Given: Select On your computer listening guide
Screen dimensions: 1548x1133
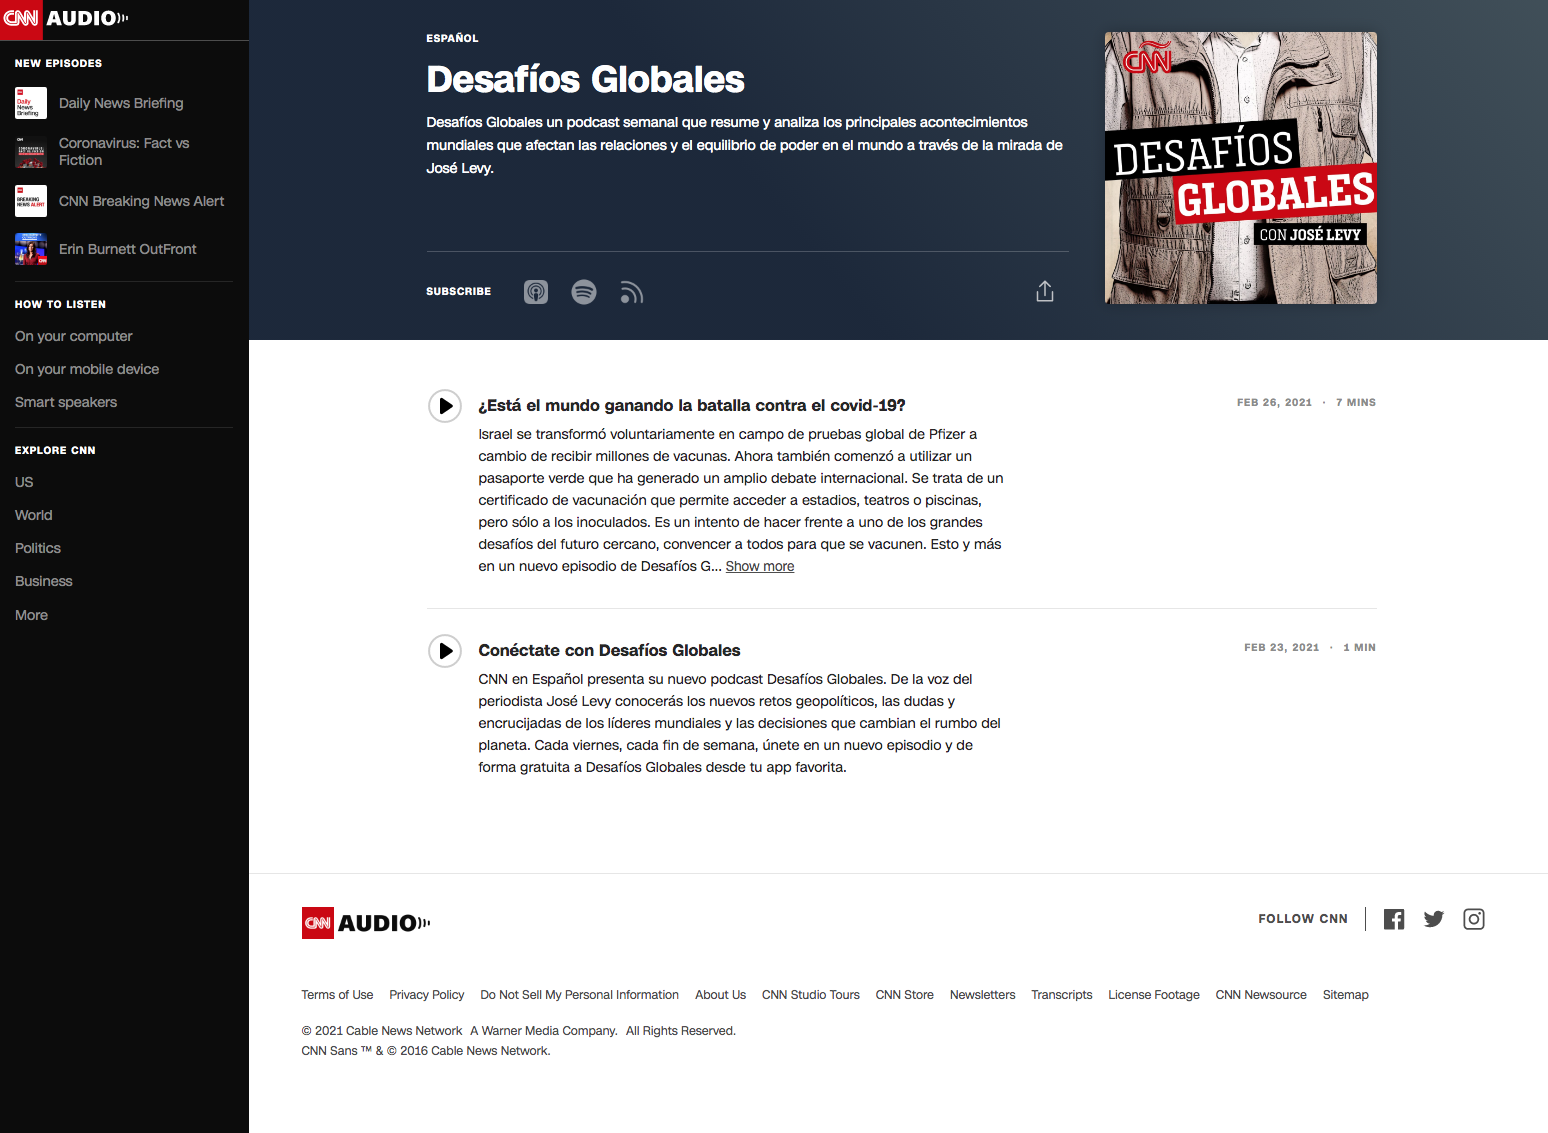Looking at the screenshot, I should click(73, 336).
